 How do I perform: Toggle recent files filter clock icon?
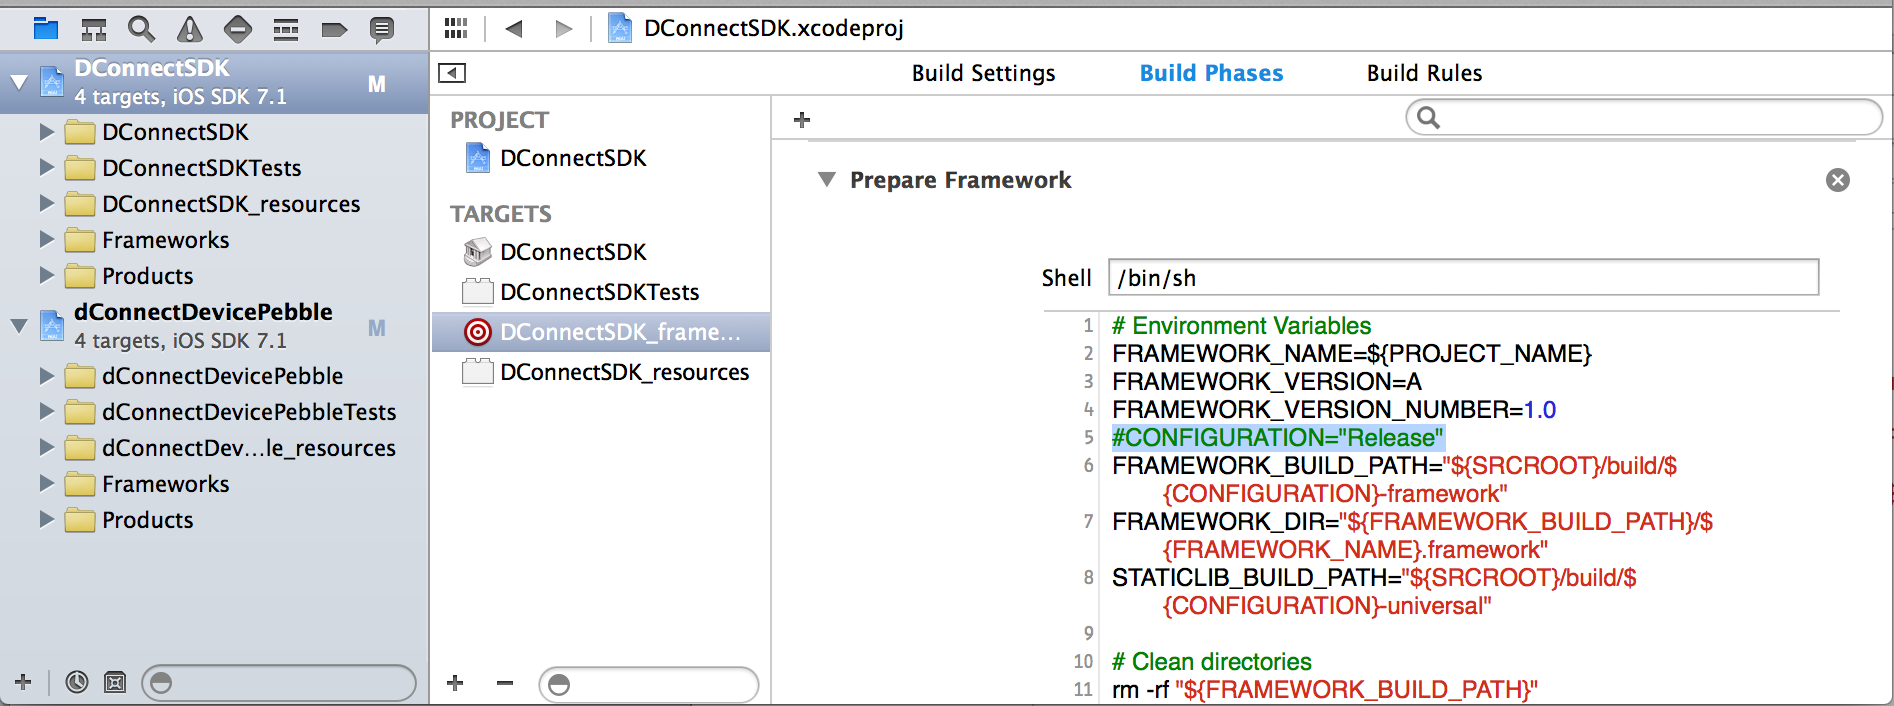(76, 682)
